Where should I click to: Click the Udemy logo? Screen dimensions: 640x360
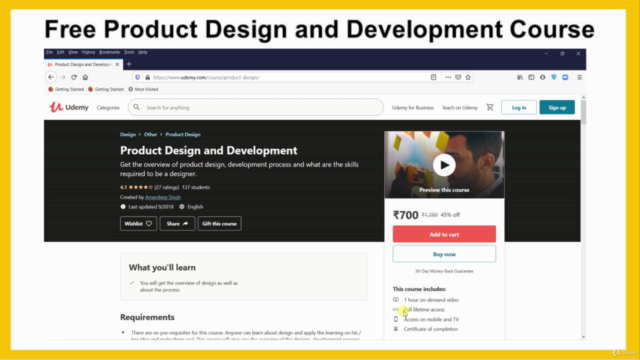coord(69,107)
